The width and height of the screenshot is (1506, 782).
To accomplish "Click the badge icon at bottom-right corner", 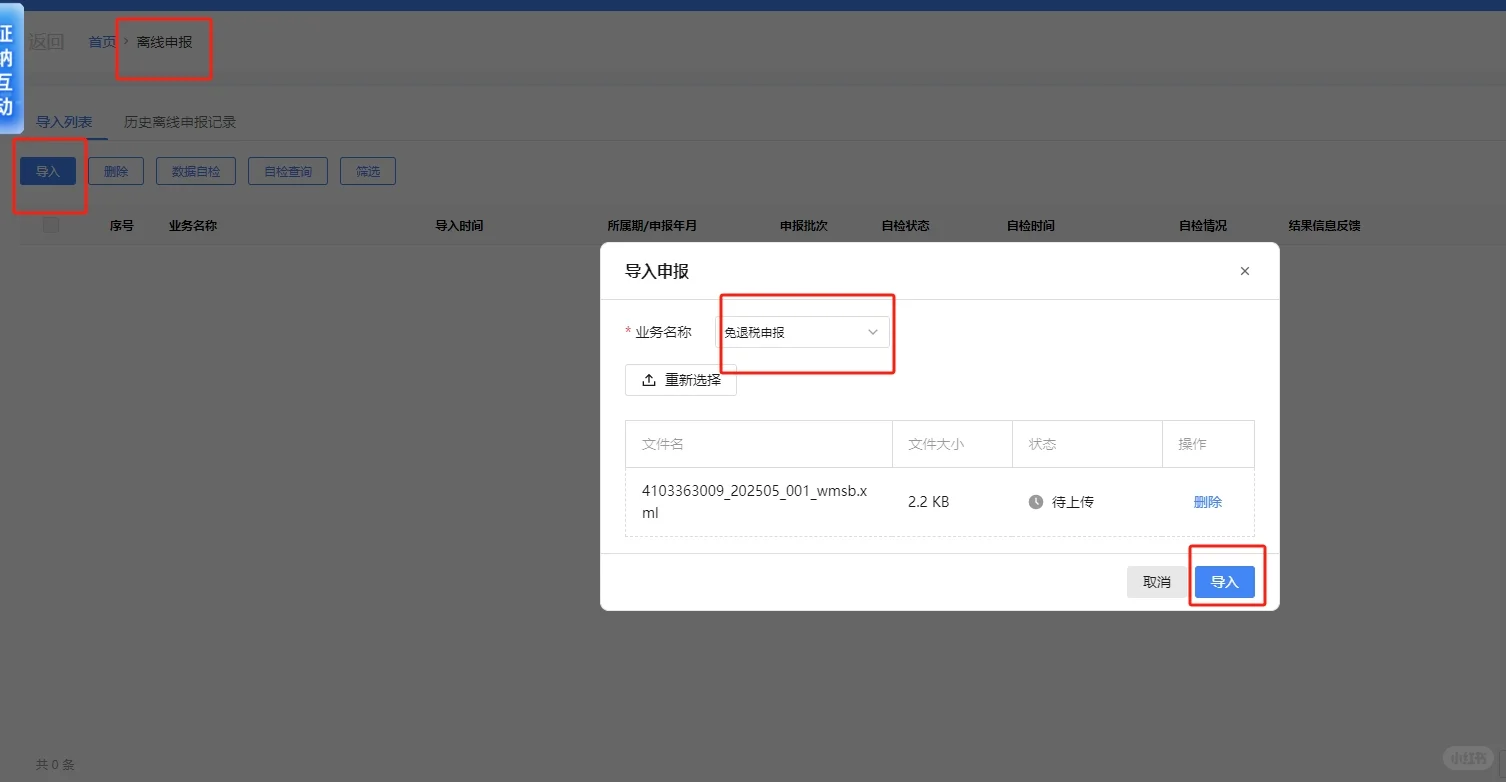I will point(1468,758).
